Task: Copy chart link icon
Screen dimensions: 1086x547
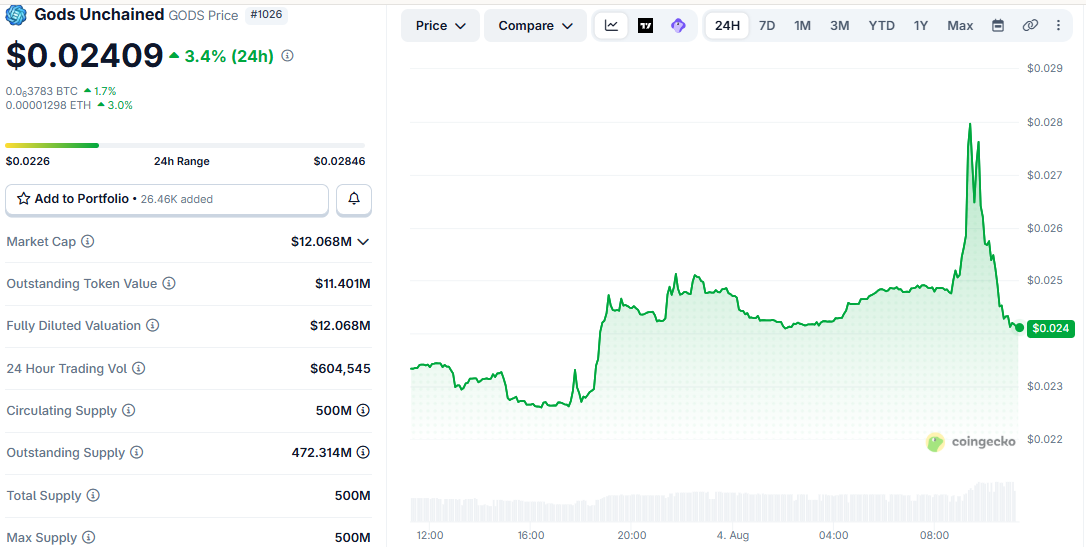Action: coord(1030,26)
